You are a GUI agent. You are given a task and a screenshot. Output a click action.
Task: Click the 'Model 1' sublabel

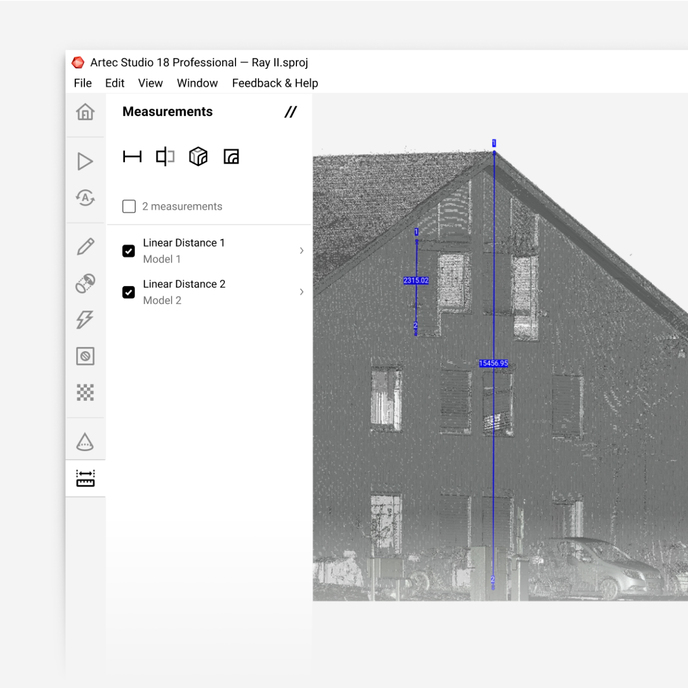(162, 259)
